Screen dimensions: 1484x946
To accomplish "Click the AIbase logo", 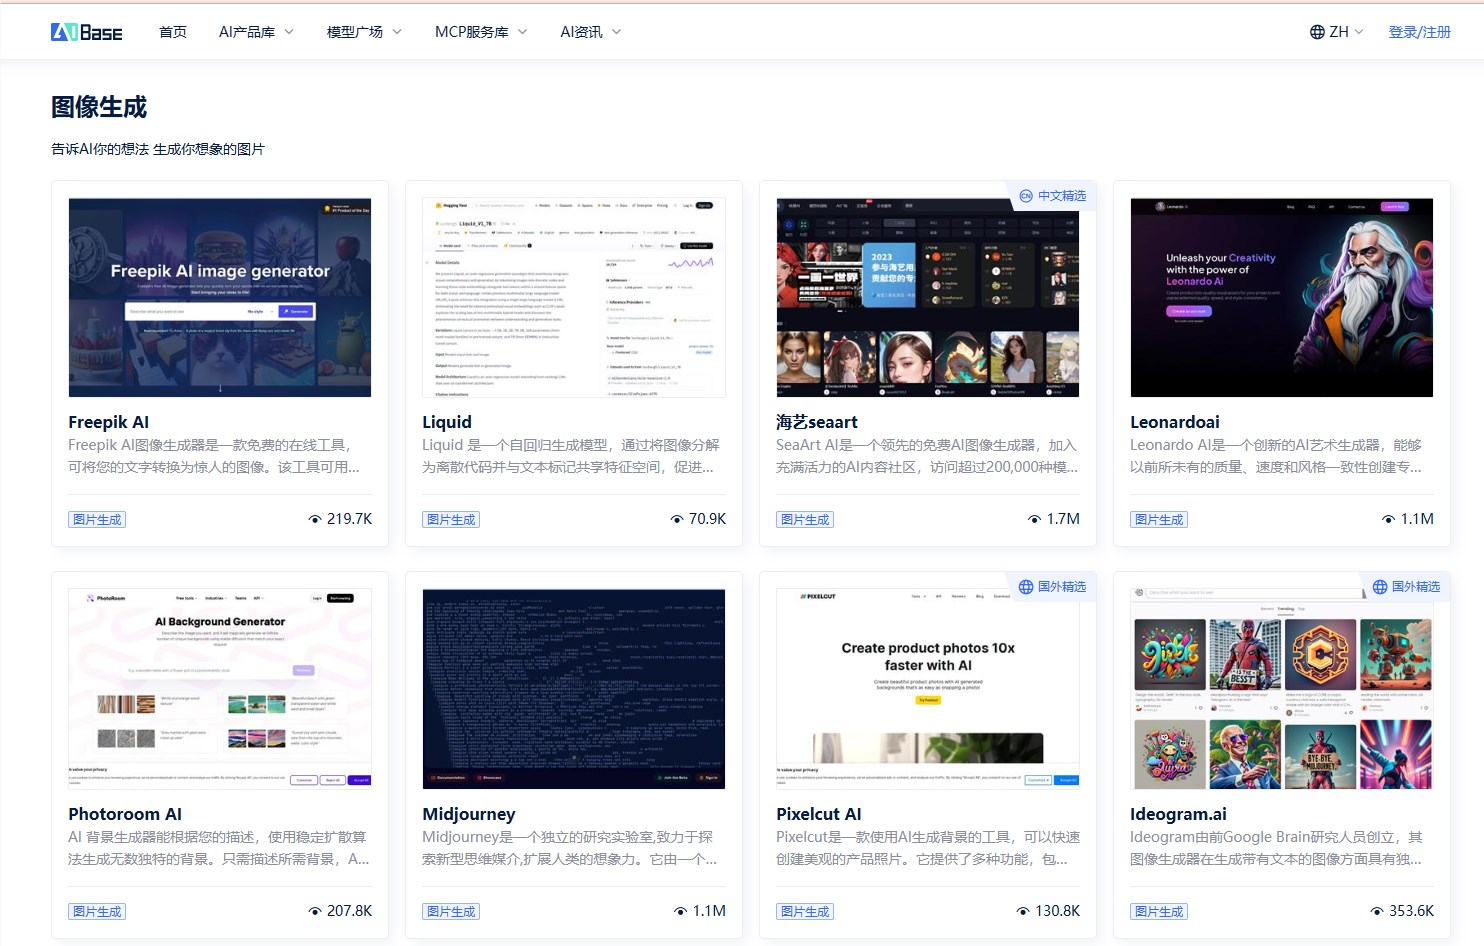I will click(86, 32).
